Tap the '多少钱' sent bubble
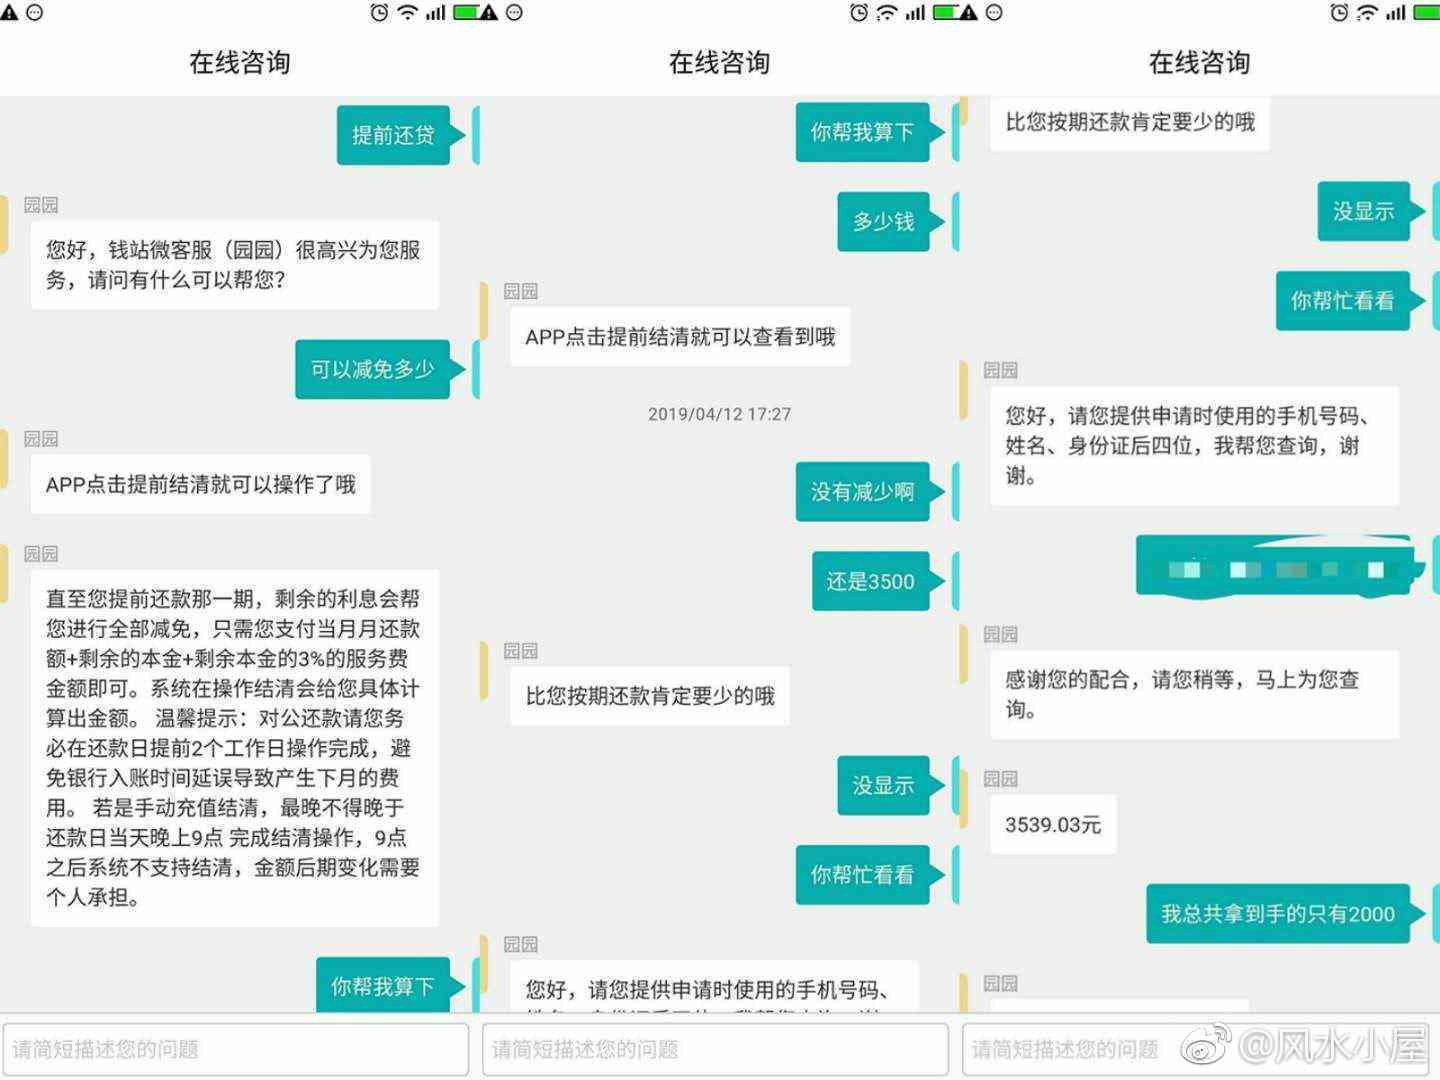The image size is (1440, 1080). tap(884, 221)
